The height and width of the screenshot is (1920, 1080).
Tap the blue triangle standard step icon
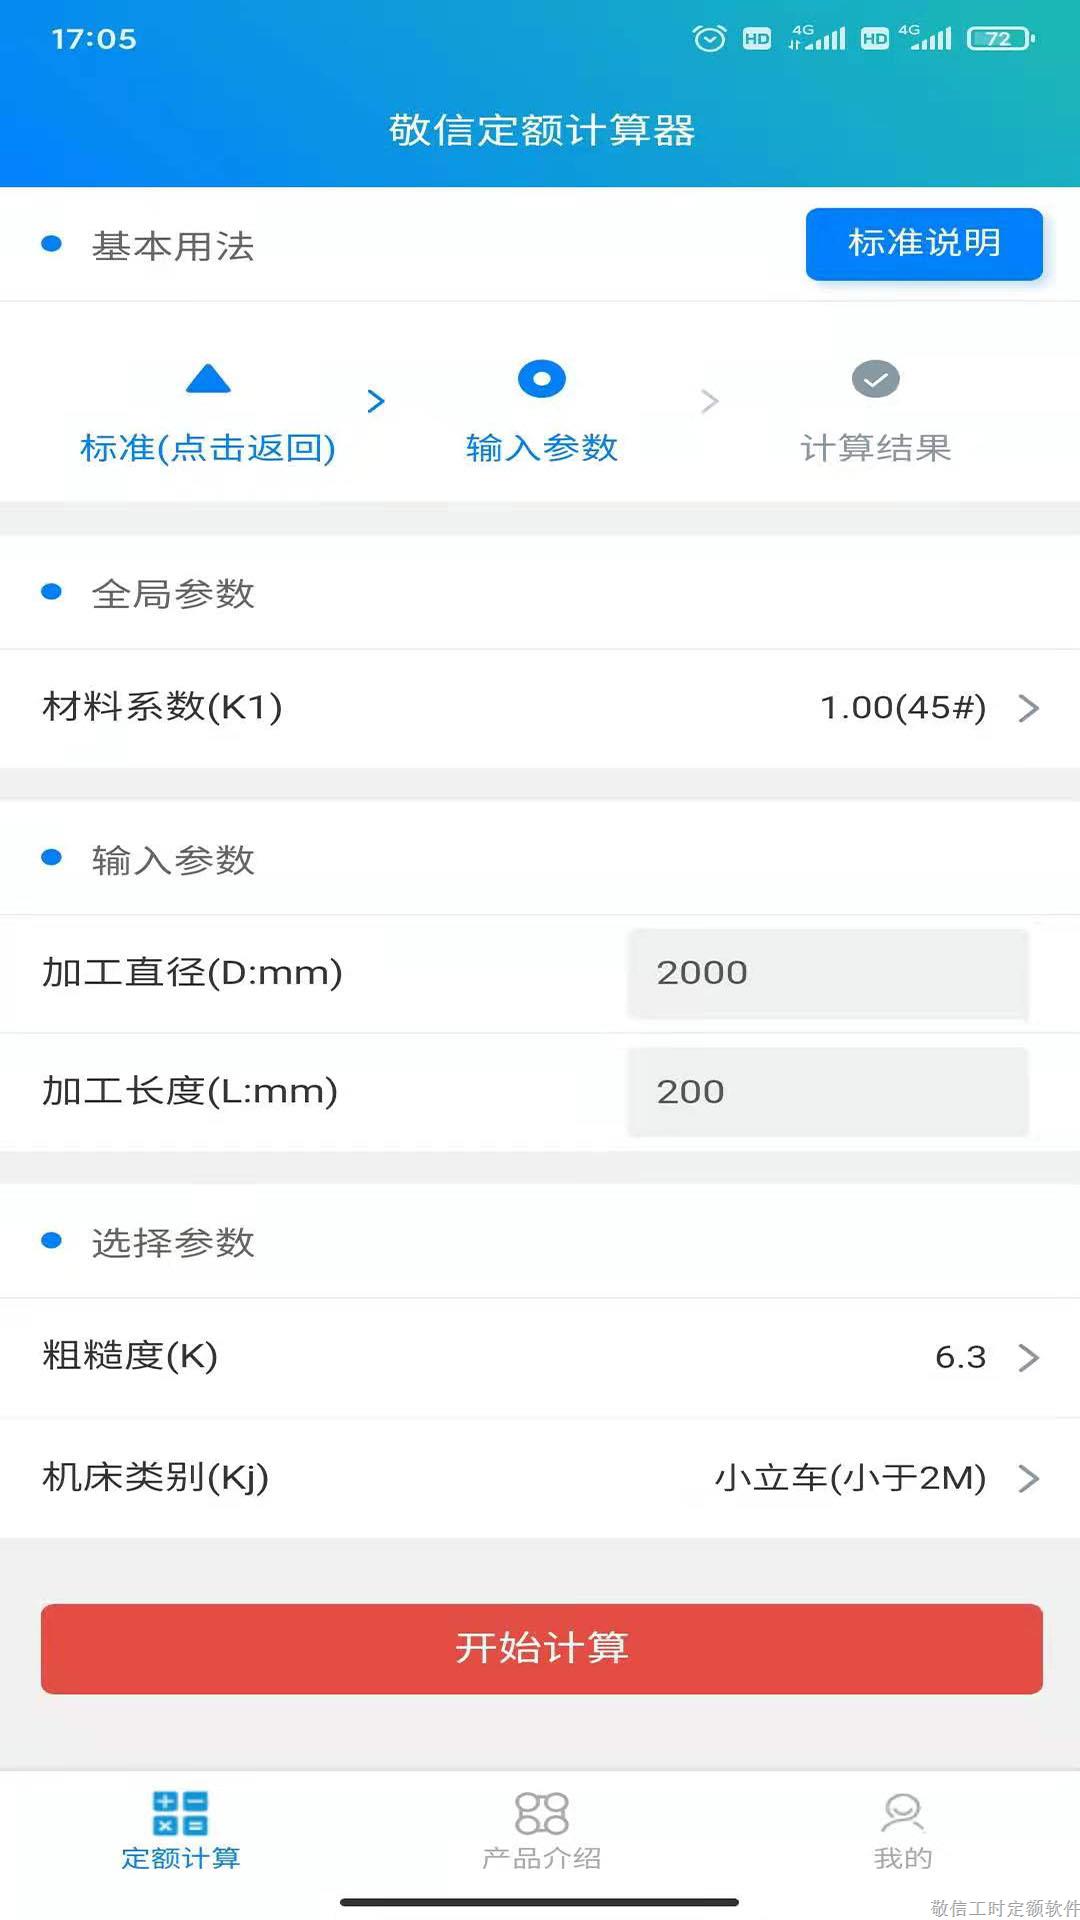[208, 379]
